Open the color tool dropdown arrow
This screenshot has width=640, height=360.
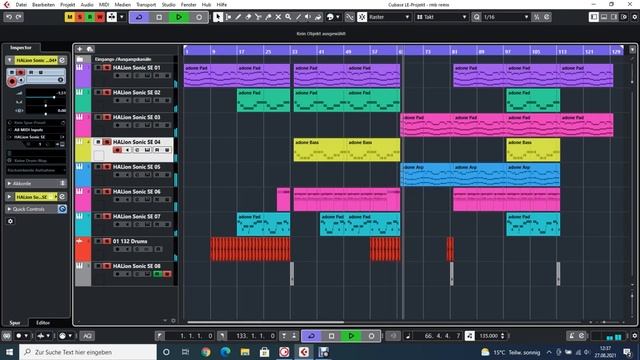[x=338, y=17]
